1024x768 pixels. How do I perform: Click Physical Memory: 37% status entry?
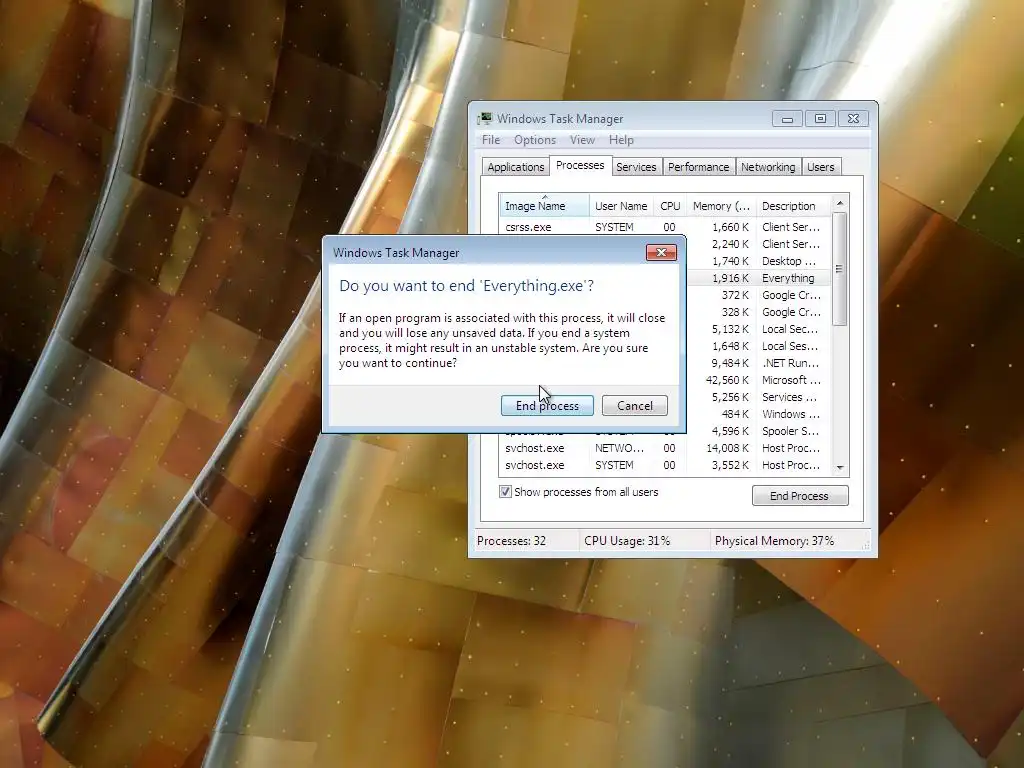(x=775, y=541)
